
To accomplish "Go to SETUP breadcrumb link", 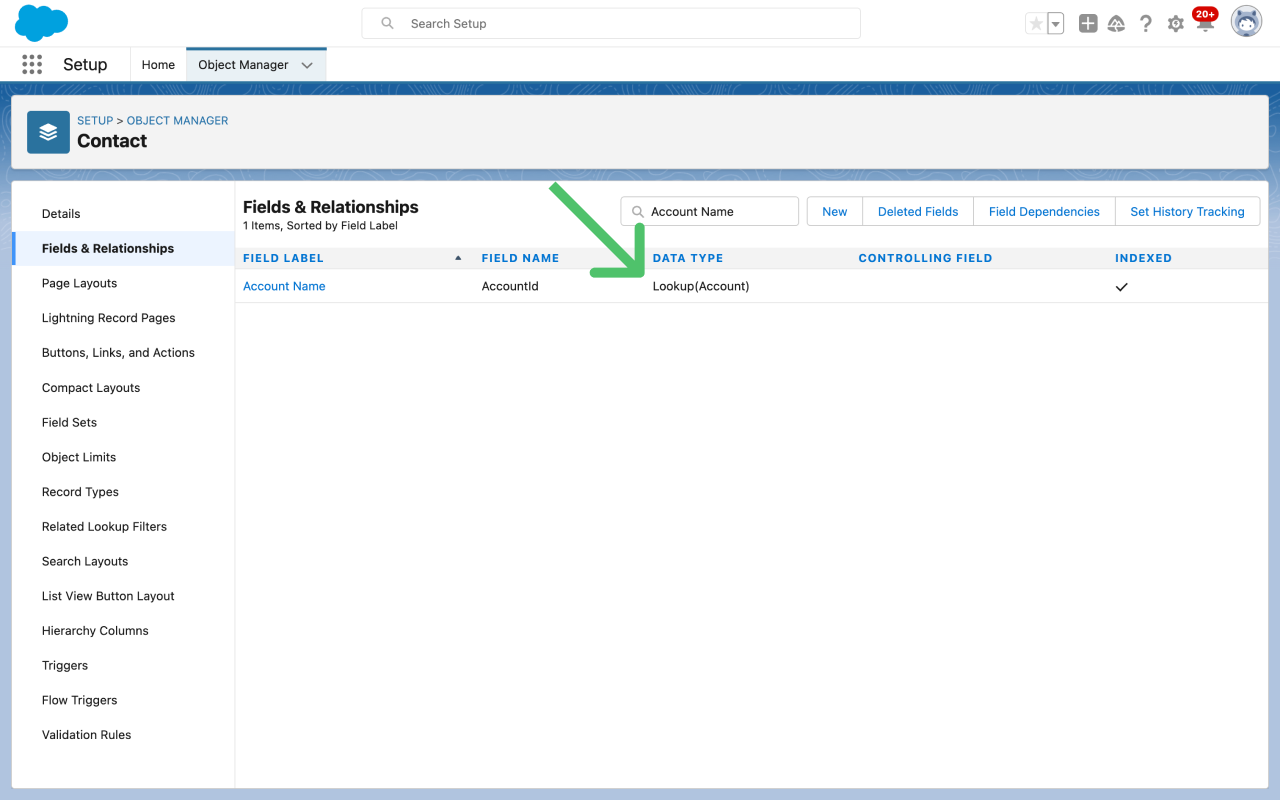I will (x=95, y=120).
